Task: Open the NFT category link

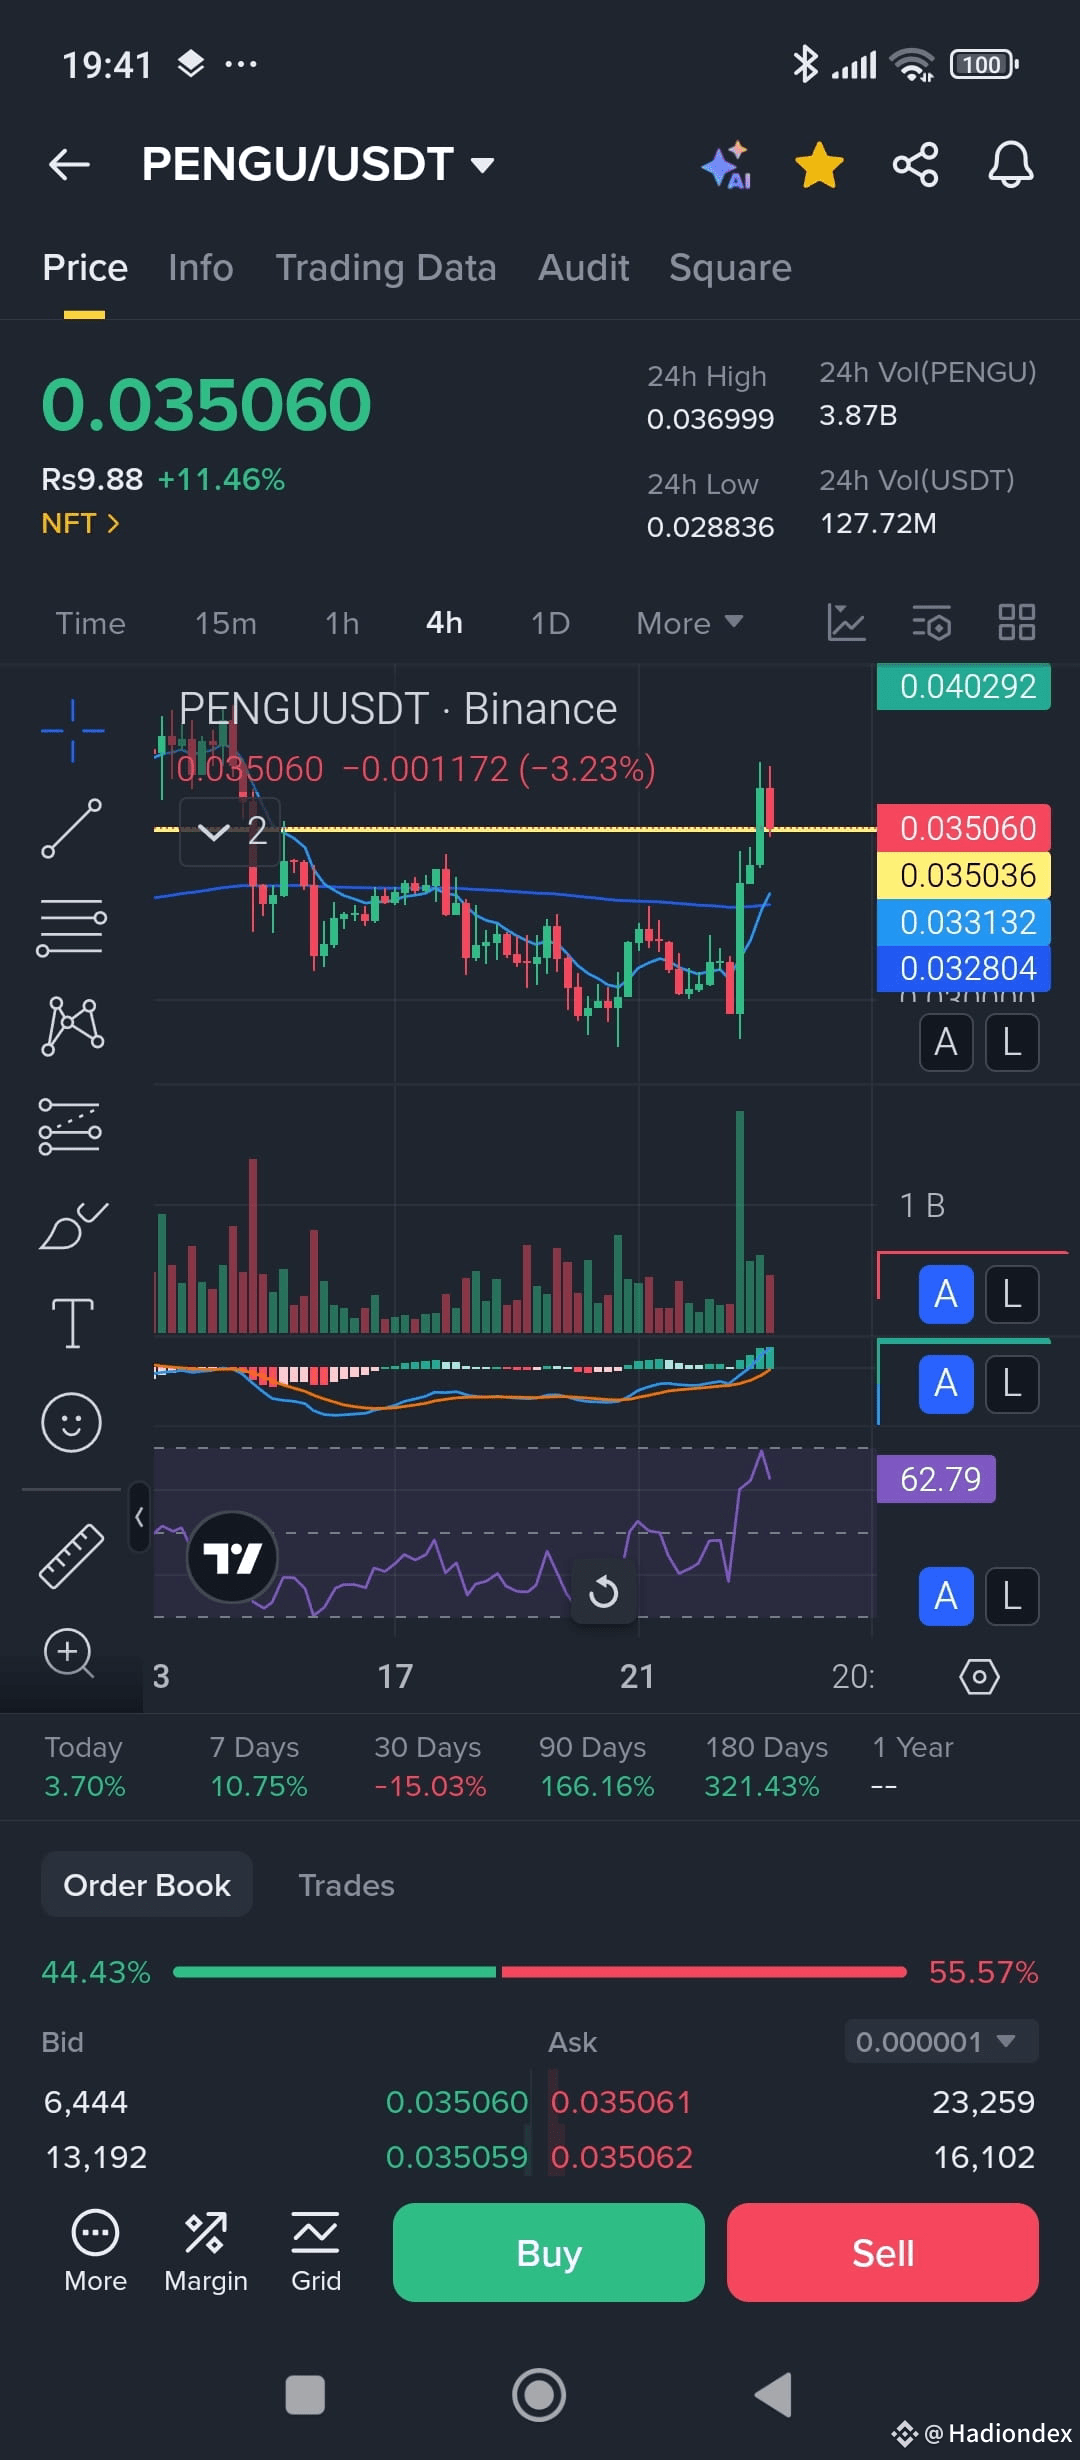Action: pyautogui.click(x=80, y=523)
